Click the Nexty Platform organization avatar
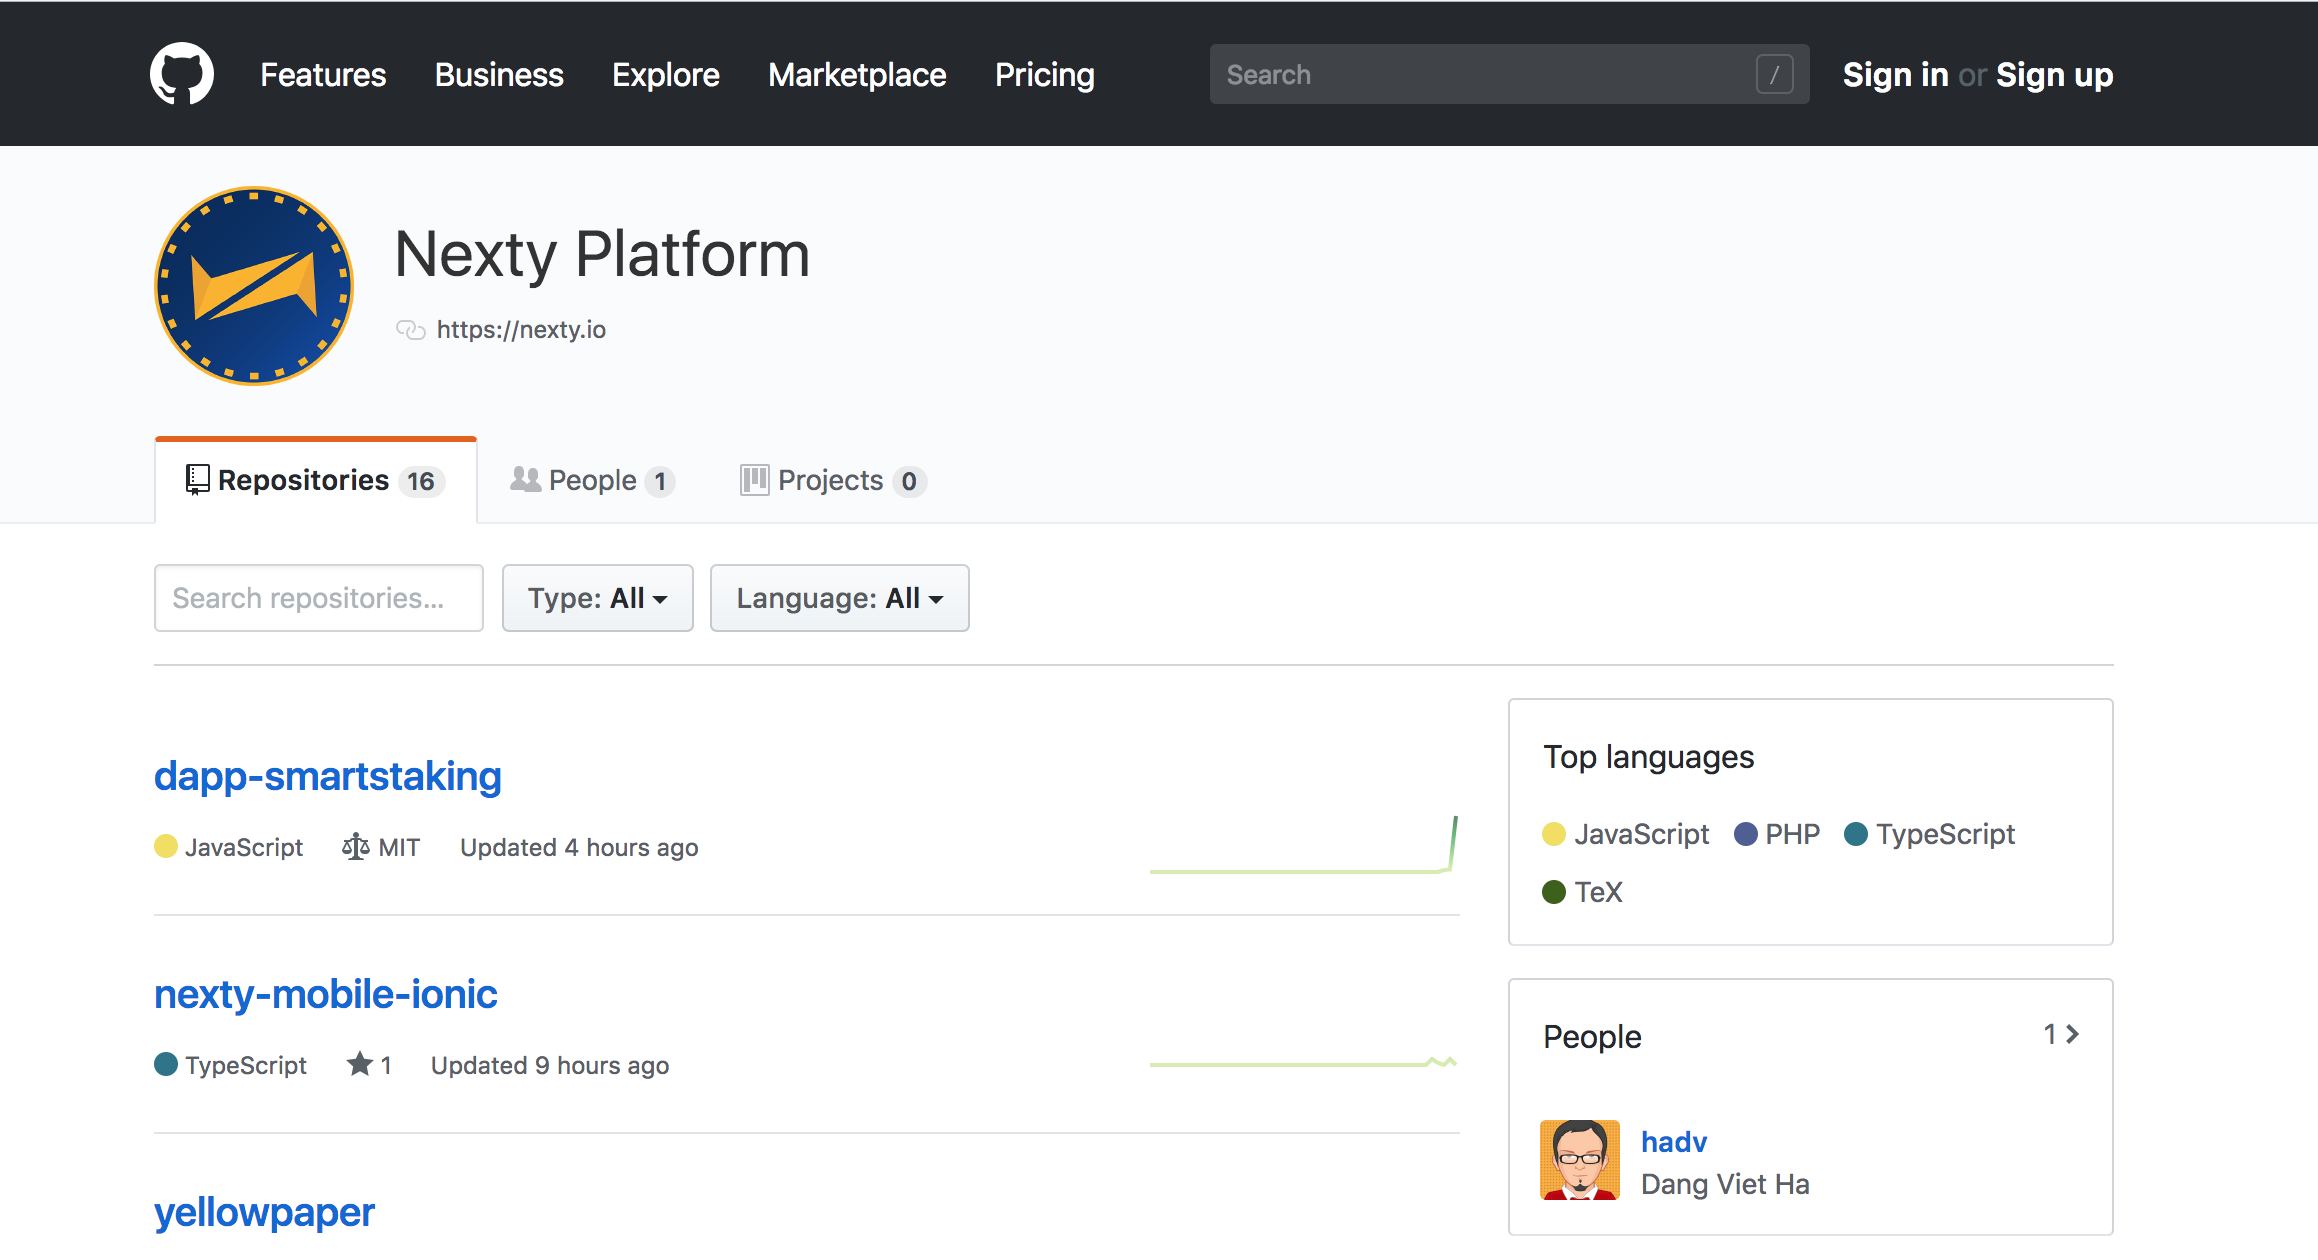This screenshot has height=1260, width=2318. 254,286
